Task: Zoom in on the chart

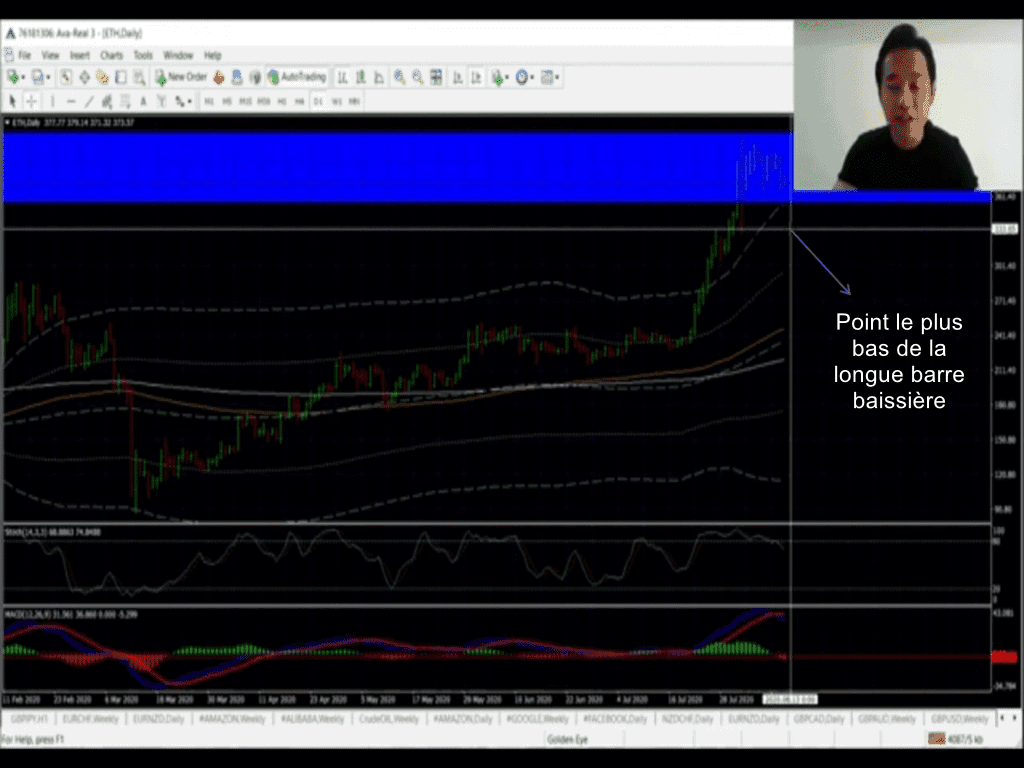Action: point(400,77)
